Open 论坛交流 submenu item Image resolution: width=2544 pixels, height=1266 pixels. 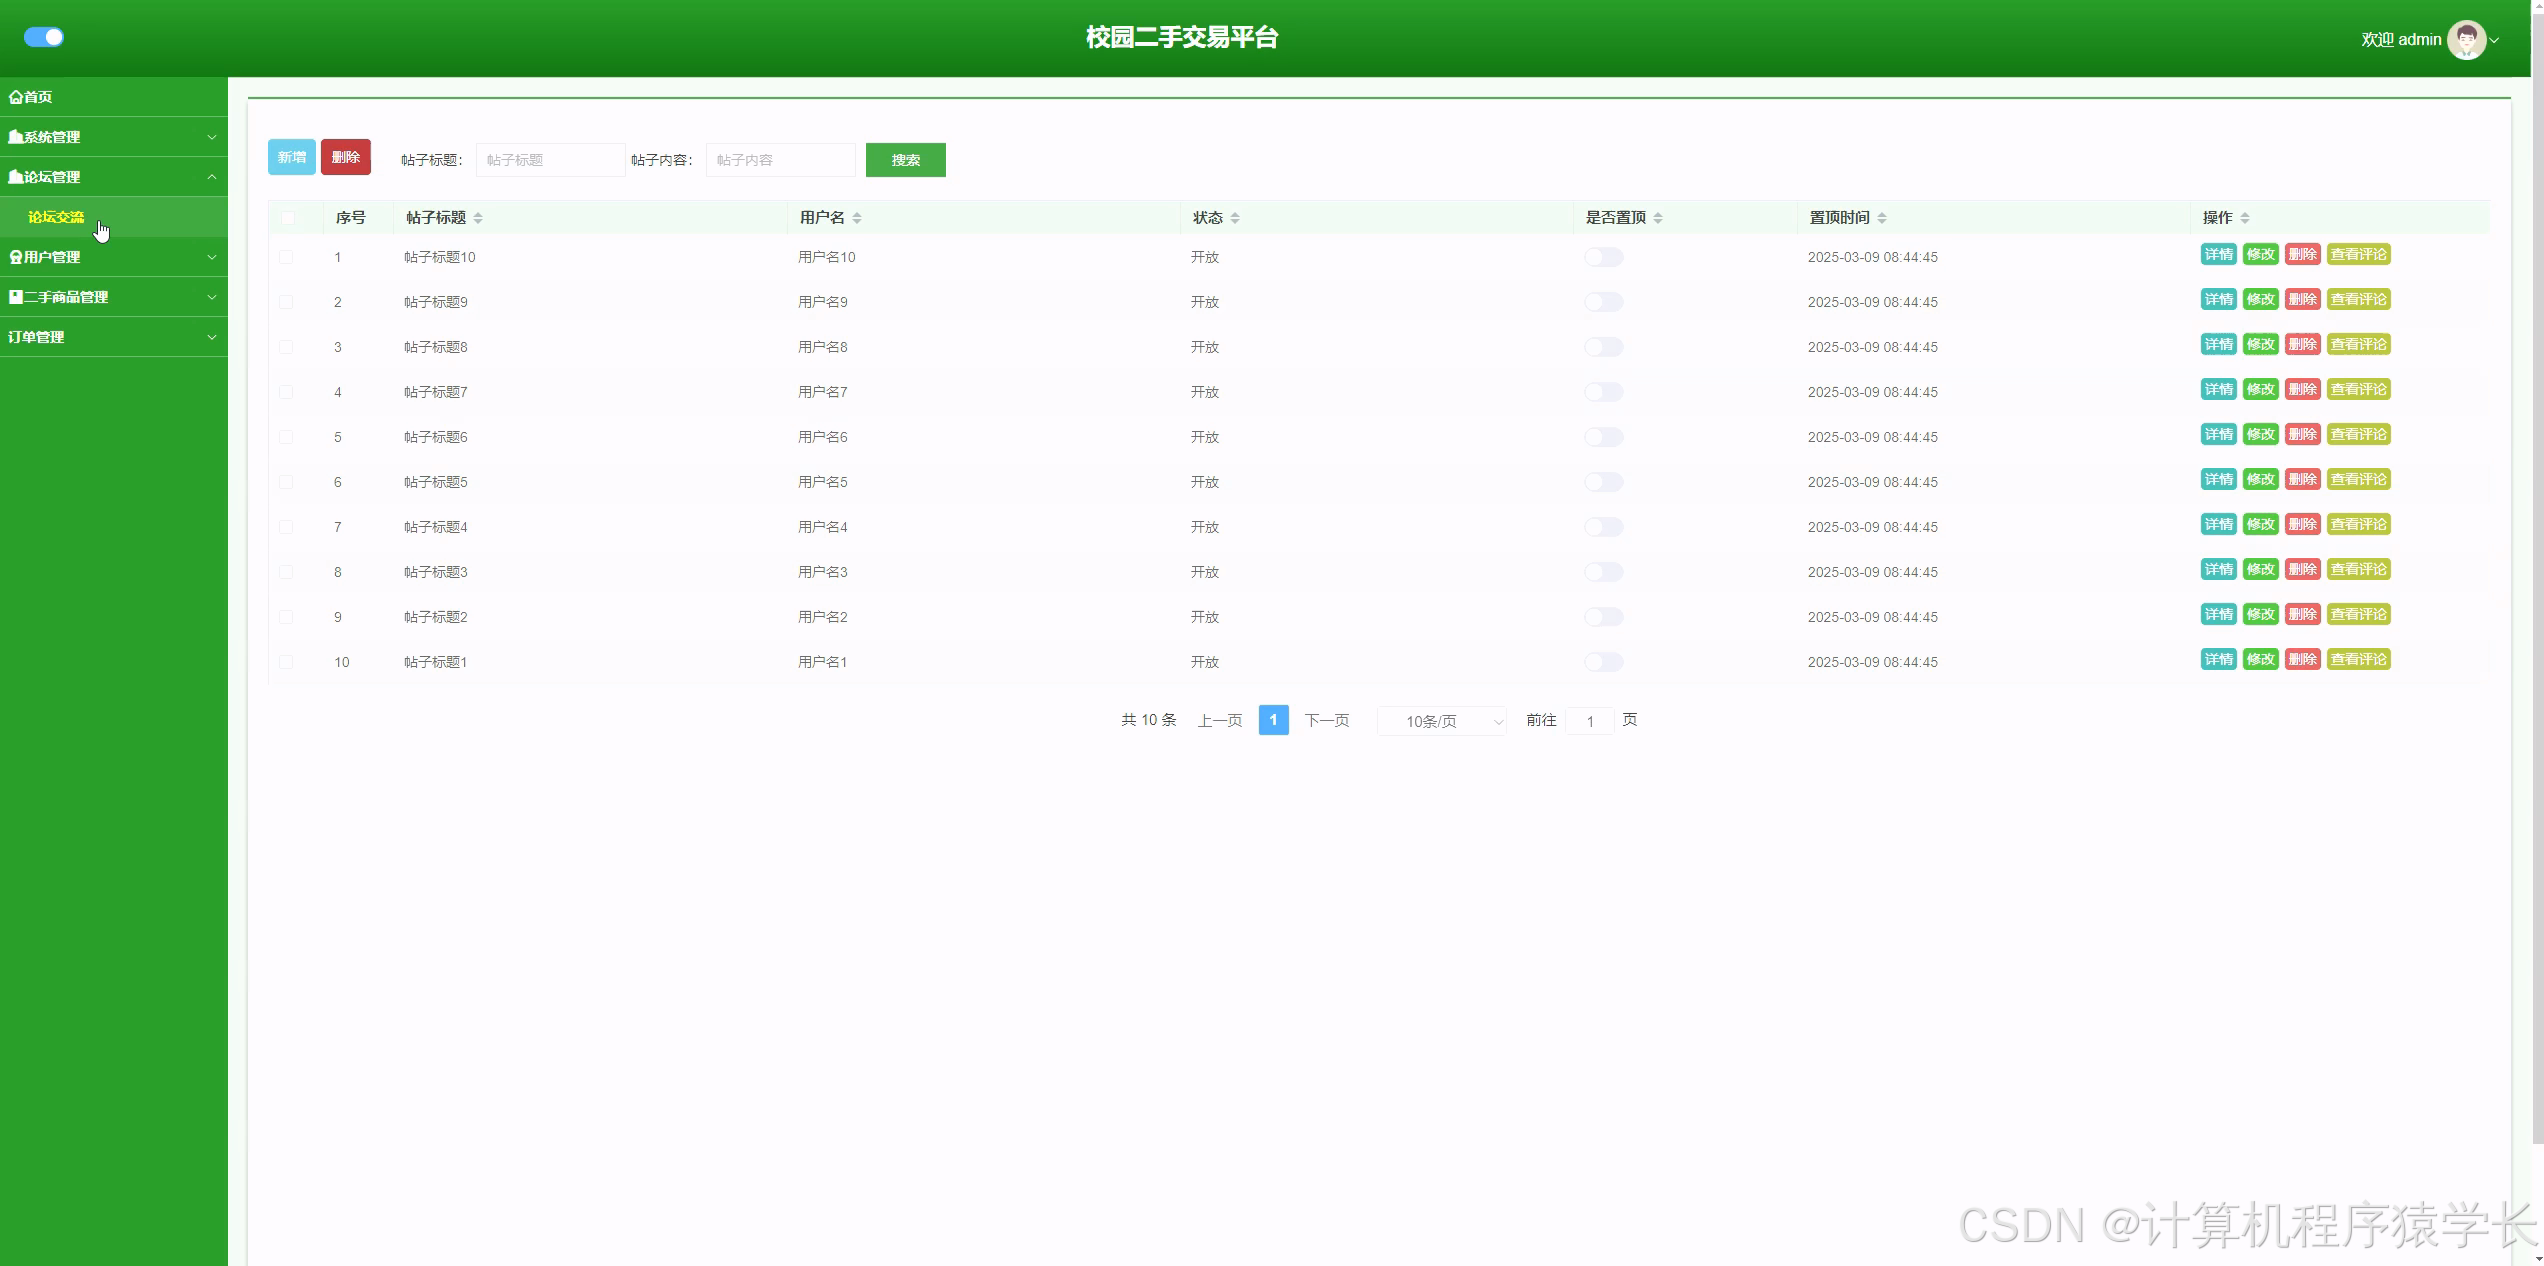56,217
